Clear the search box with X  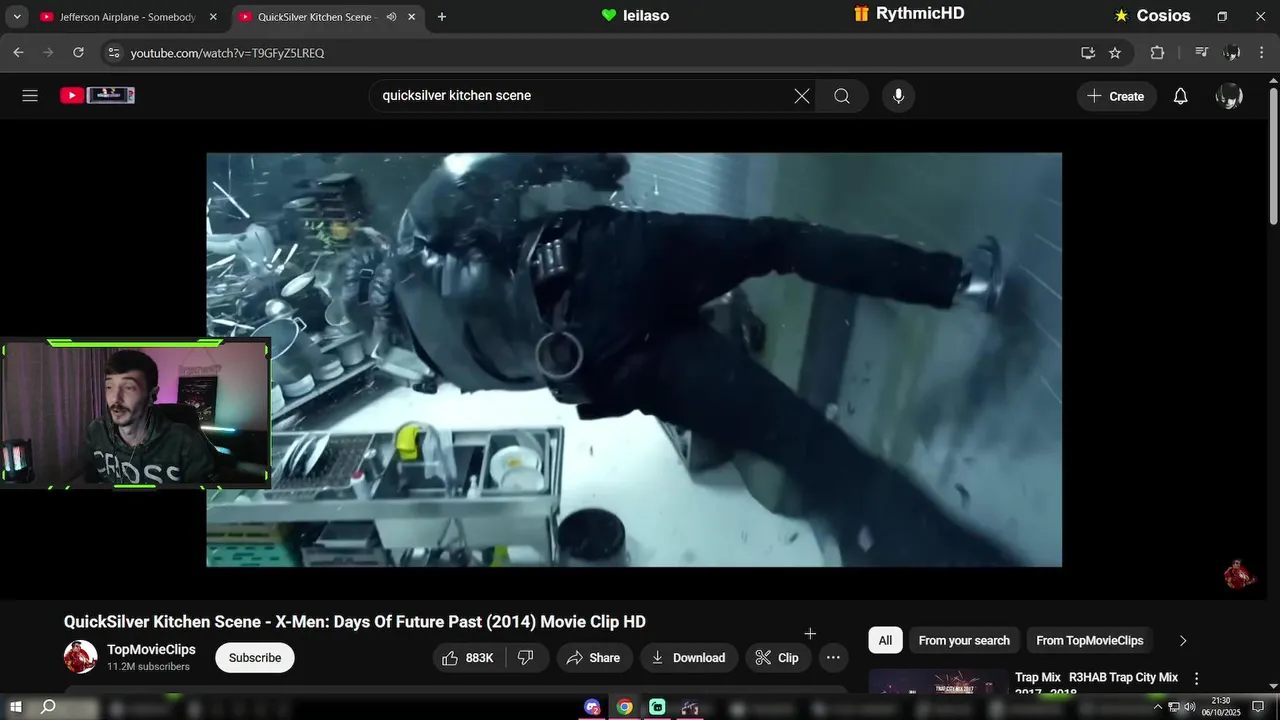click(x=802, y=96)
